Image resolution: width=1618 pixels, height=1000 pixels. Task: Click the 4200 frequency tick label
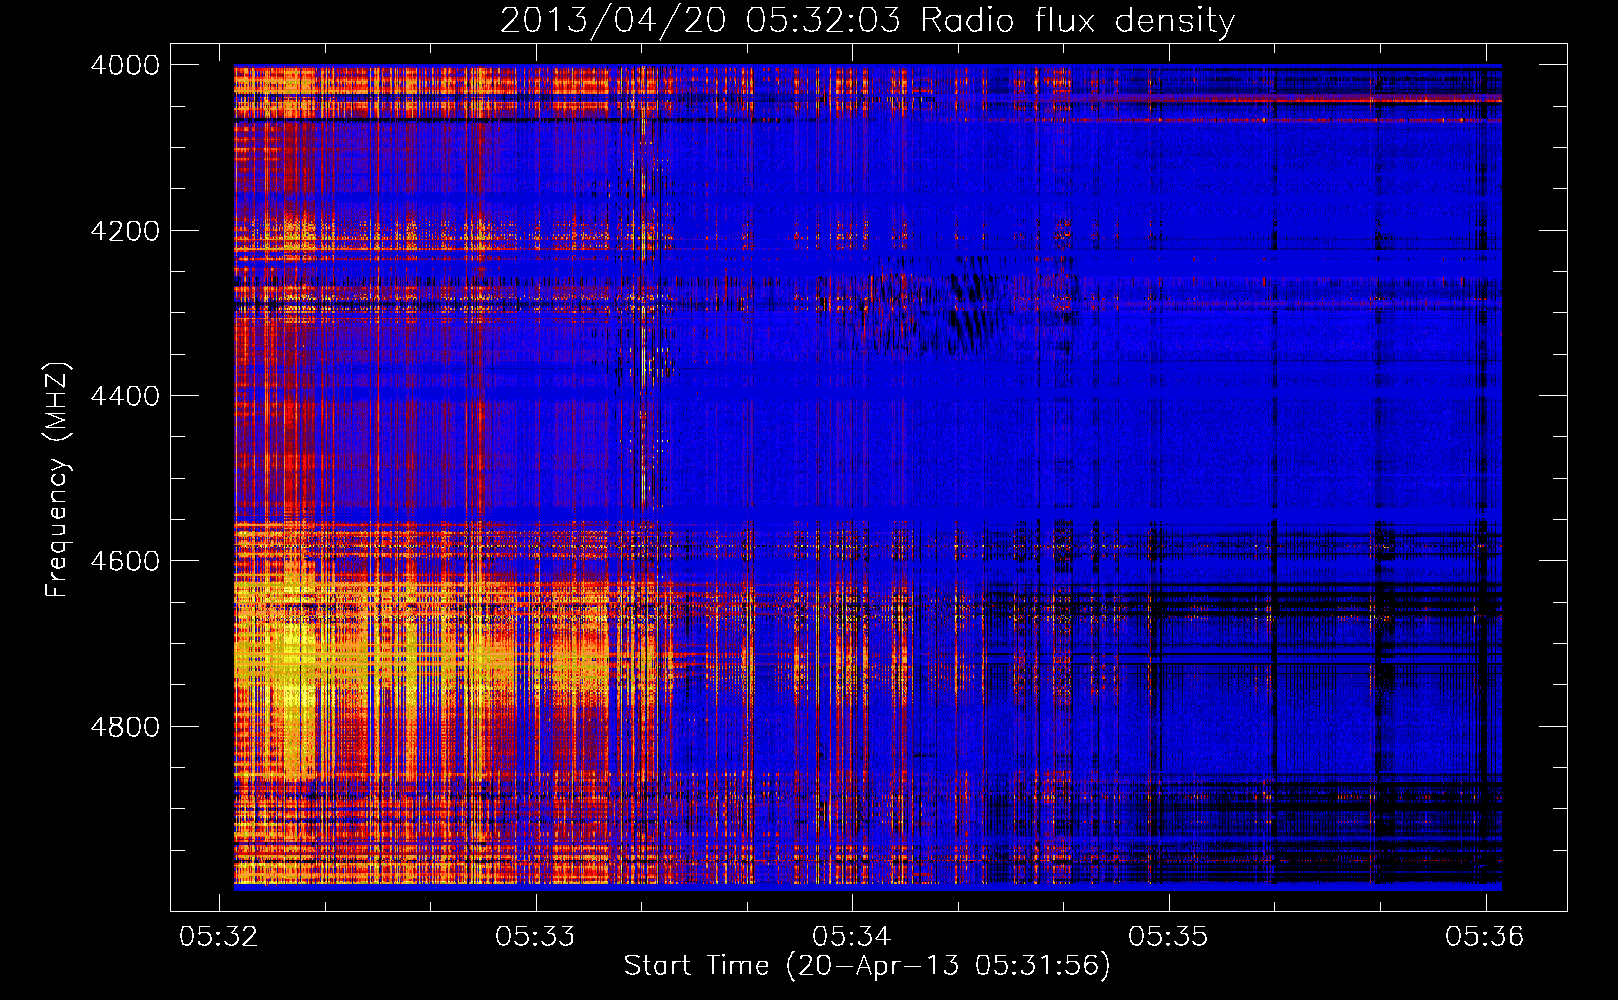pyautogui.click(x=124, y=231)
